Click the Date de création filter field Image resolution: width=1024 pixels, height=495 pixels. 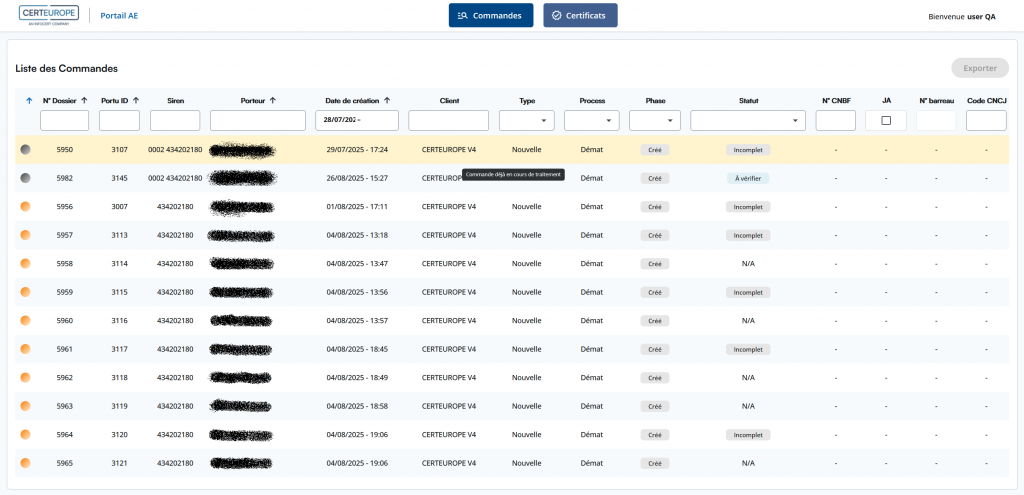point(357,120)
